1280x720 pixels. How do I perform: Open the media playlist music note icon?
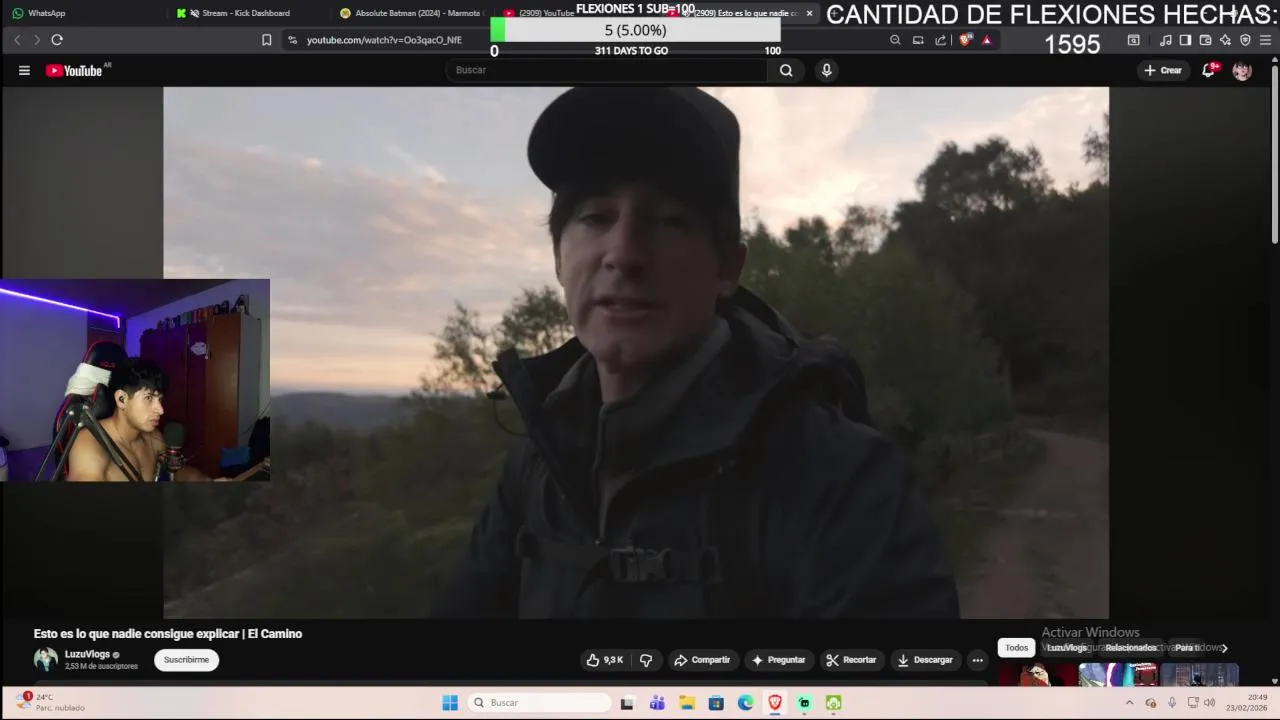pyautogui.click(x=1166, y=40)
